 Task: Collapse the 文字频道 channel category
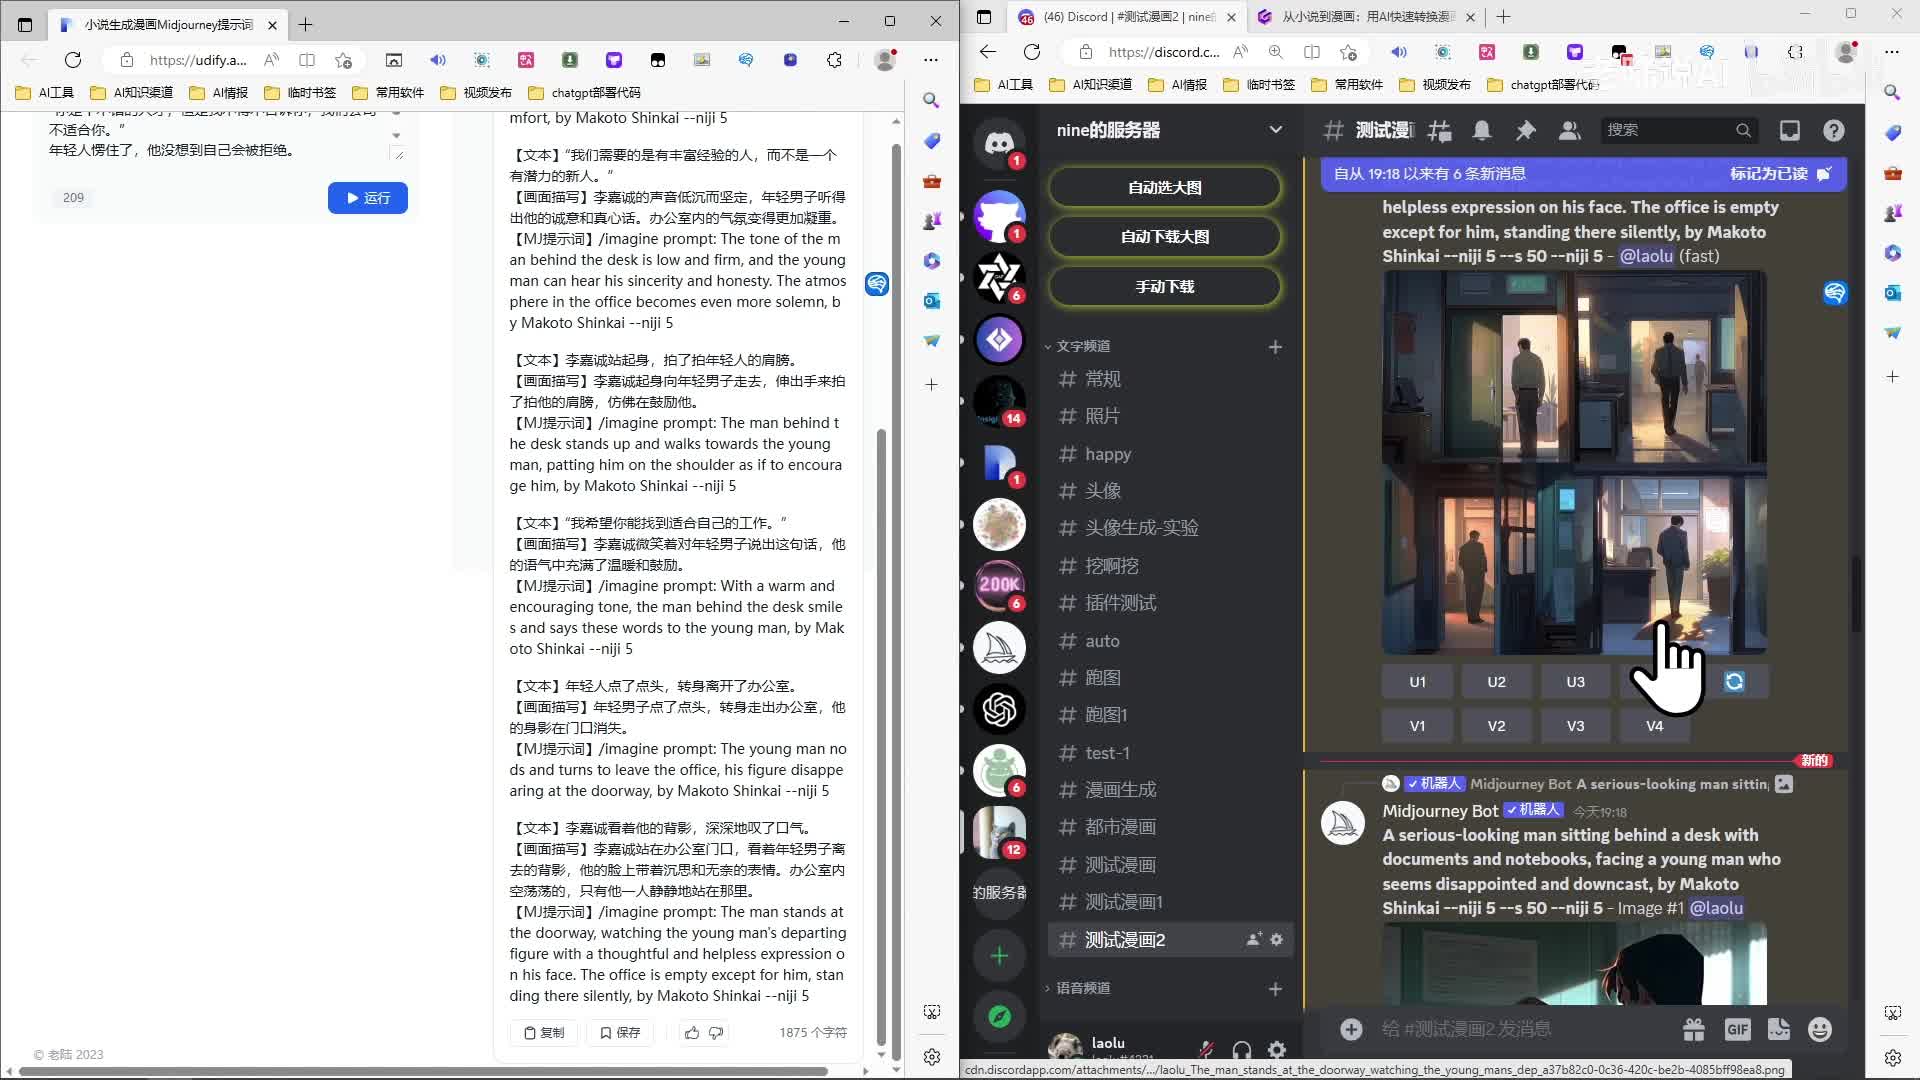pyautogui.click(x=1083, y=346)
